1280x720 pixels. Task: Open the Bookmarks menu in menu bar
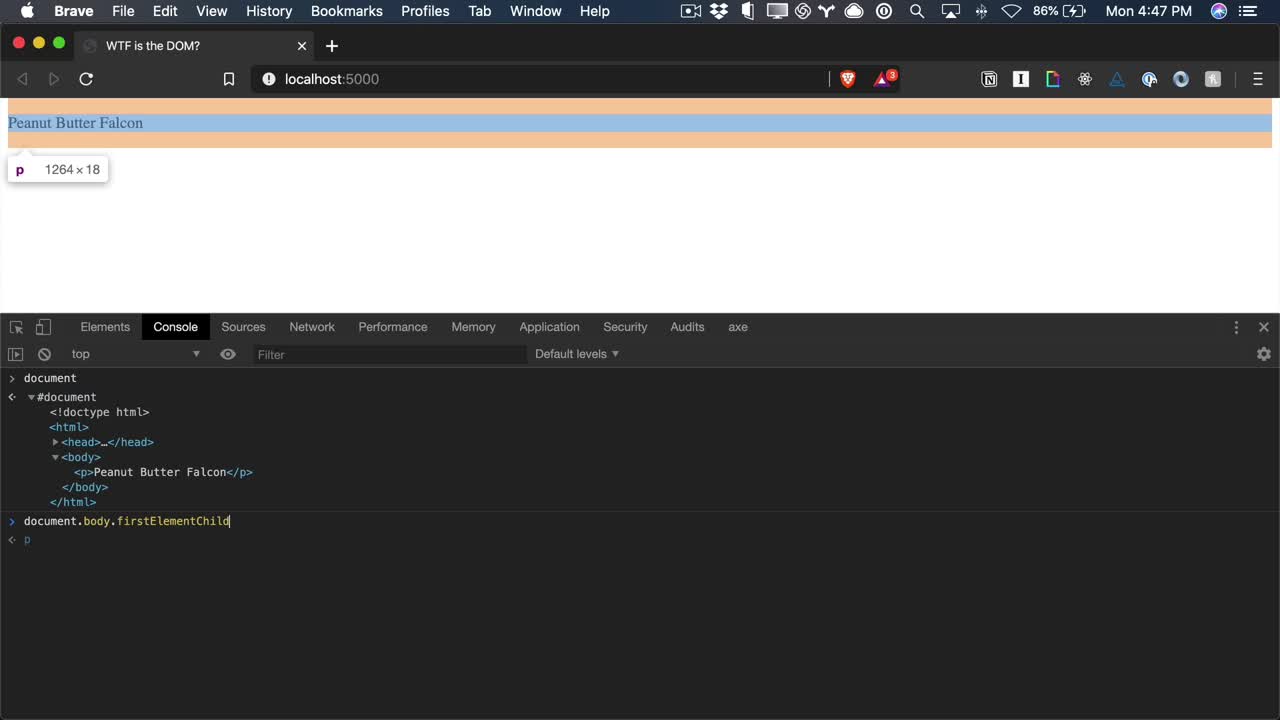coord(346,11)
